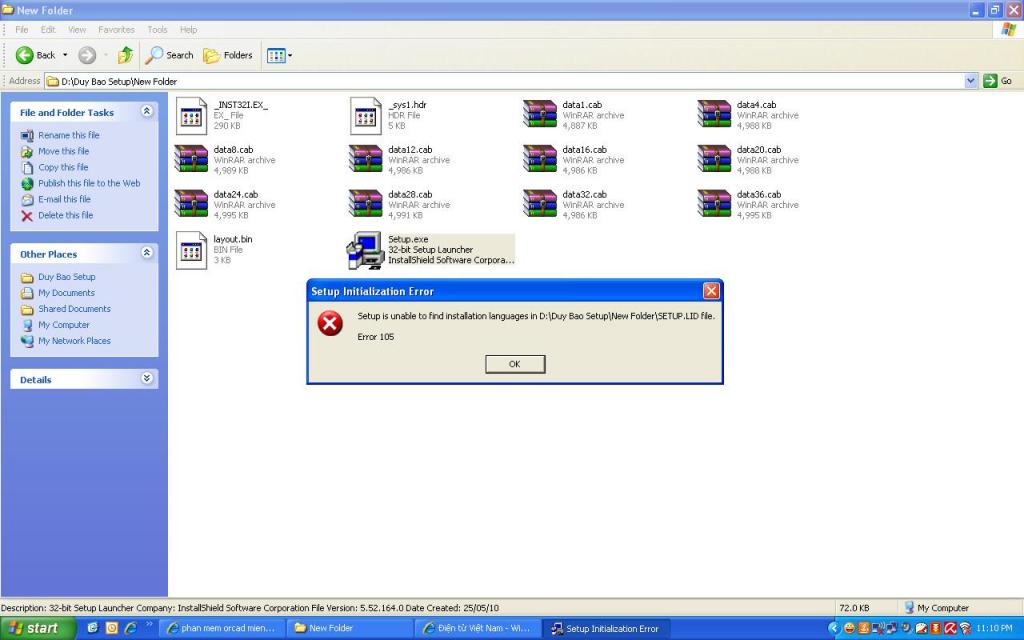
Task: Open the Edit menu
Action: [x=48, y=29]
